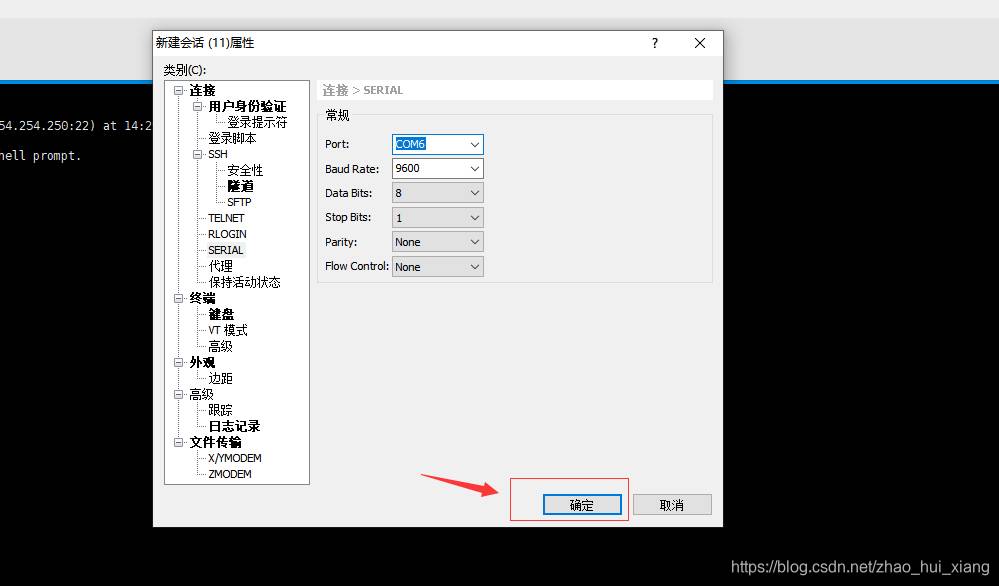Select VT 模式 tree item
Screen dimensions: 999x586
pyautogui.click(x=227, y=330)
